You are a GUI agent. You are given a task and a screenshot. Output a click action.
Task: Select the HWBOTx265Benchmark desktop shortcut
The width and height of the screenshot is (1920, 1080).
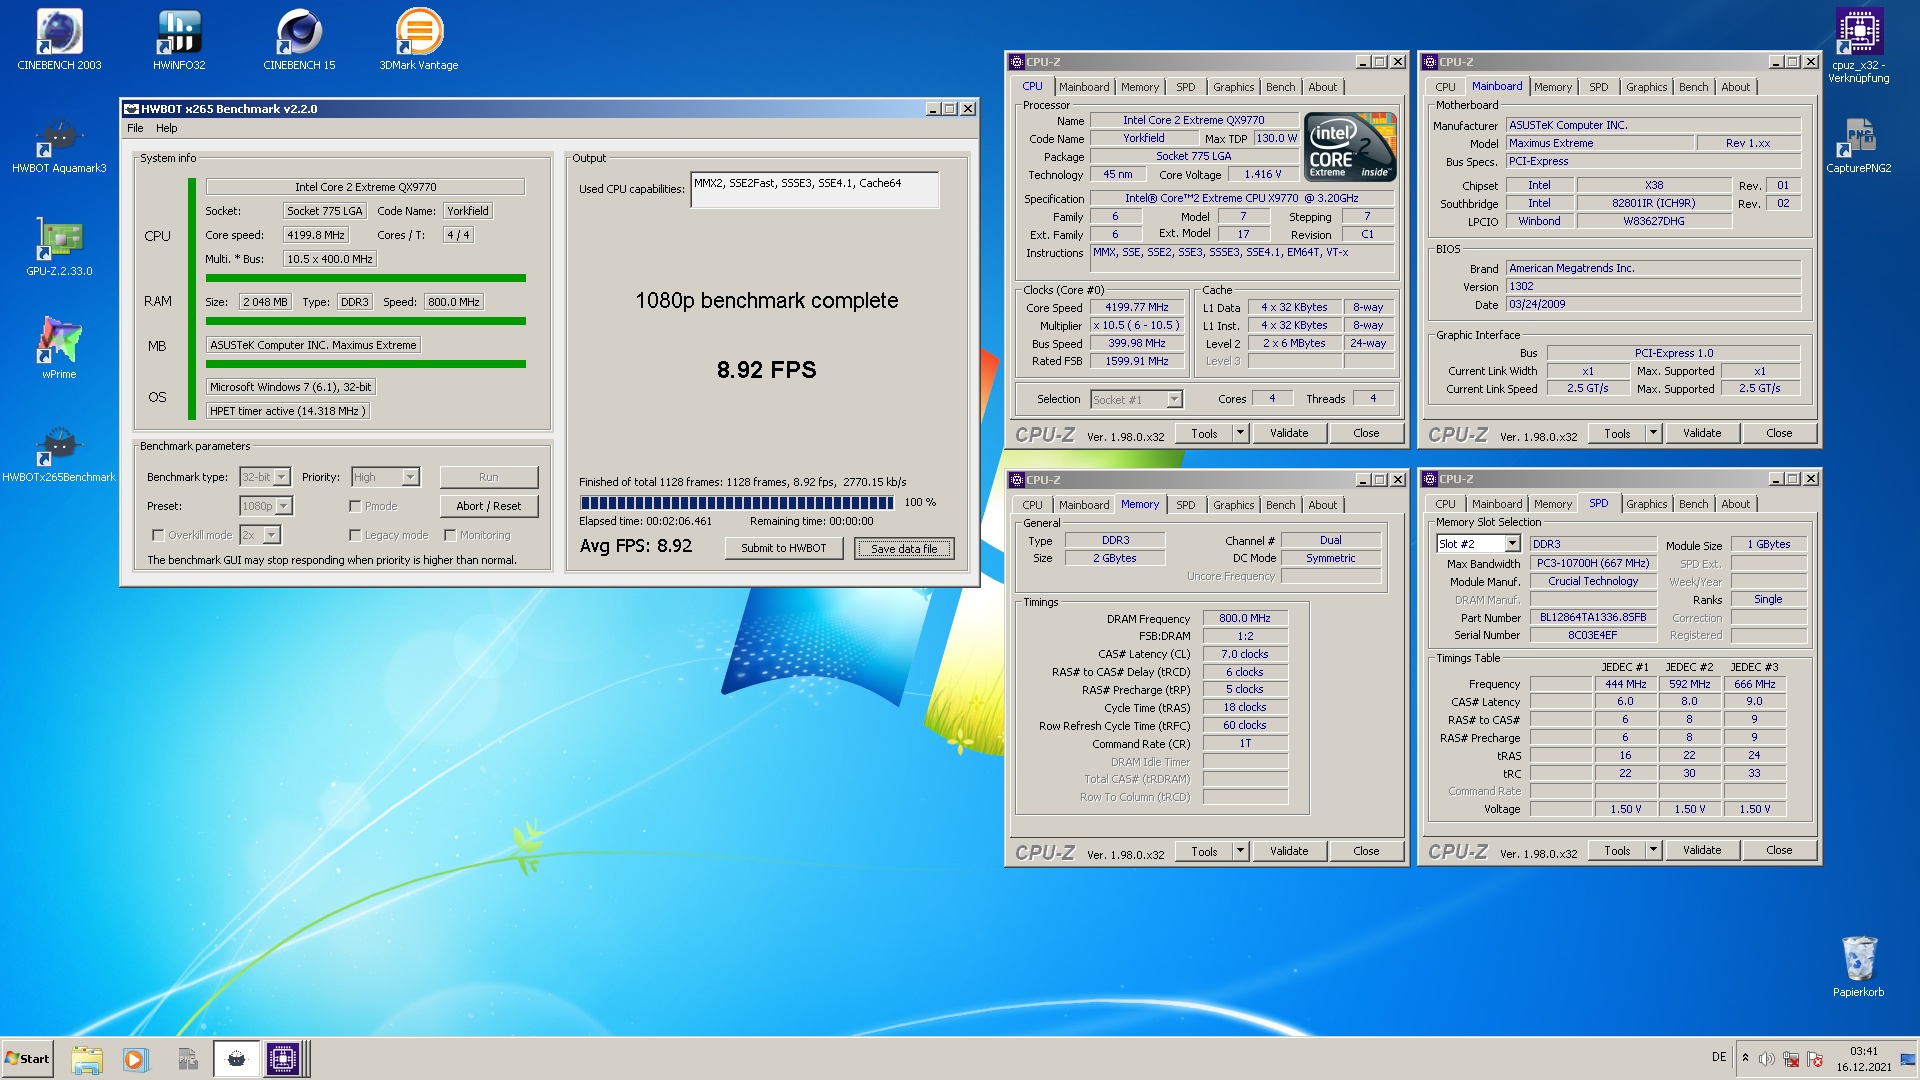(x=59, y=452)
